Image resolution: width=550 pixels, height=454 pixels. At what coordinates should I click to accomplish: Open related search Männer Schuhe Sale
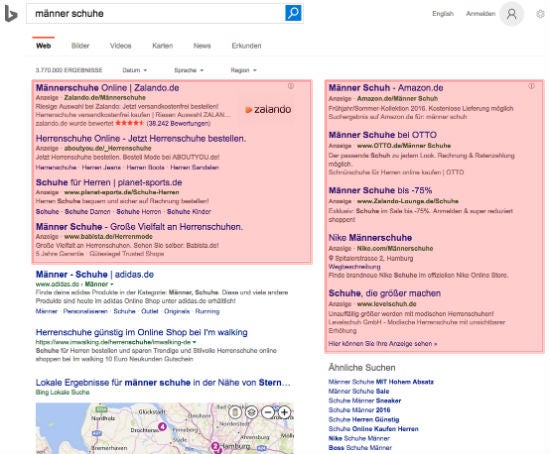359,391
